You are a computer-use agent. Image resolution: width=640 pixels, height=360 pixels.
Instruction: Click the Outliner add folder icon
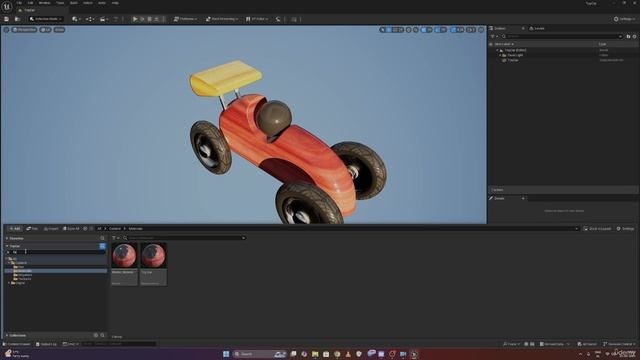(628, 36)
